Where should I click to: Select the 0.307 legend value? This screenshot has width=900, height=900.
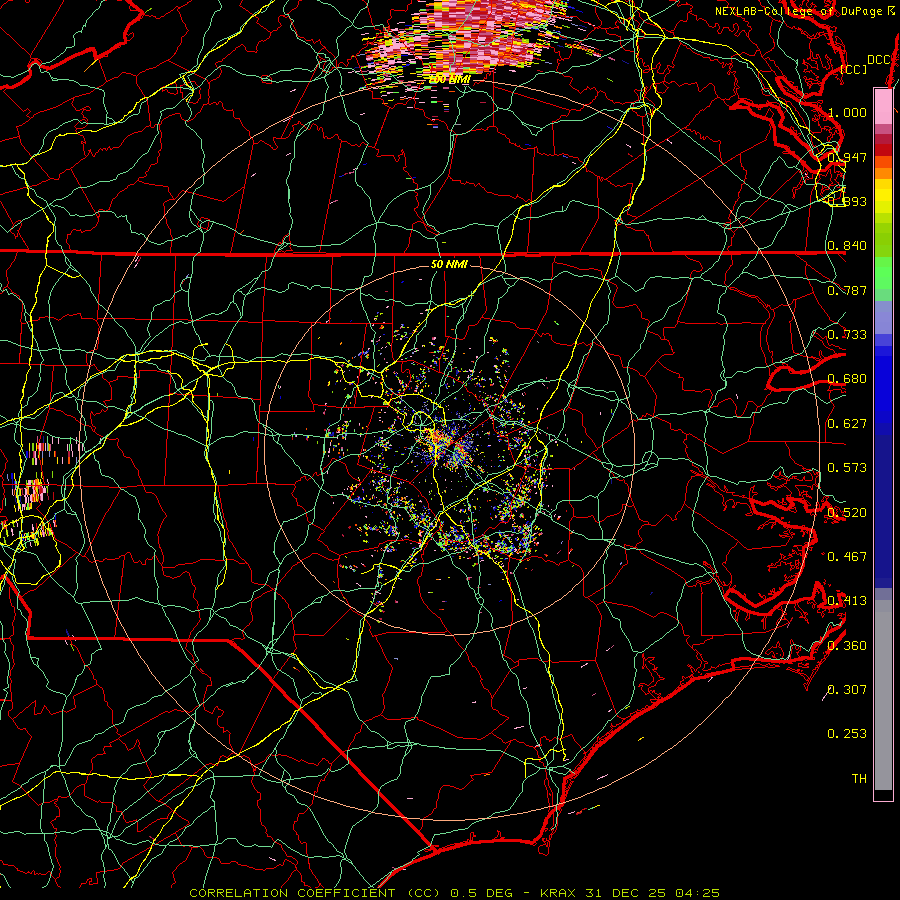847,689
